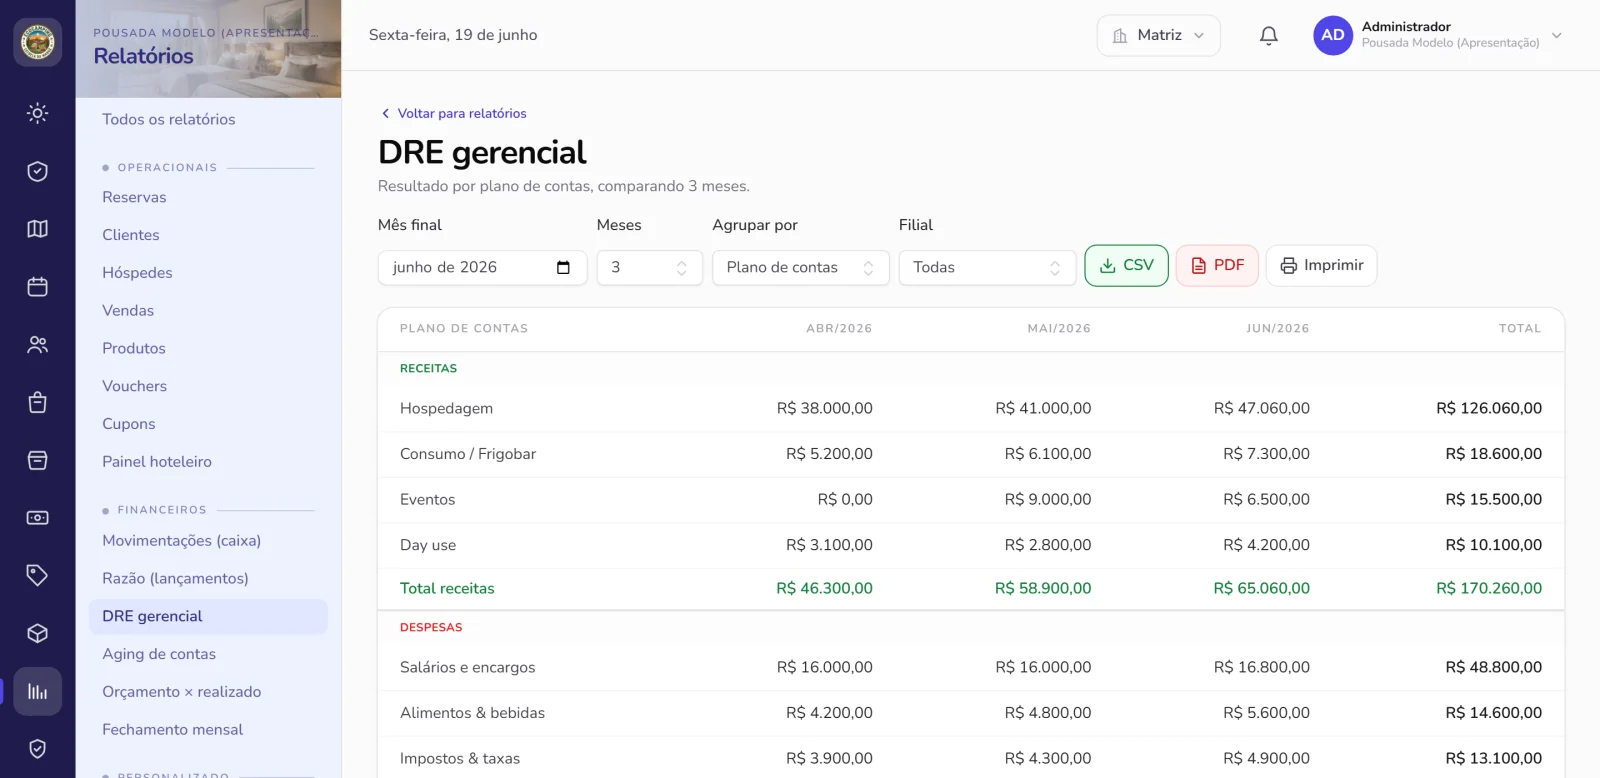Select the price tag icon in the sidebar
This screenshot has width=1600, height=778.
click(38, 575)
